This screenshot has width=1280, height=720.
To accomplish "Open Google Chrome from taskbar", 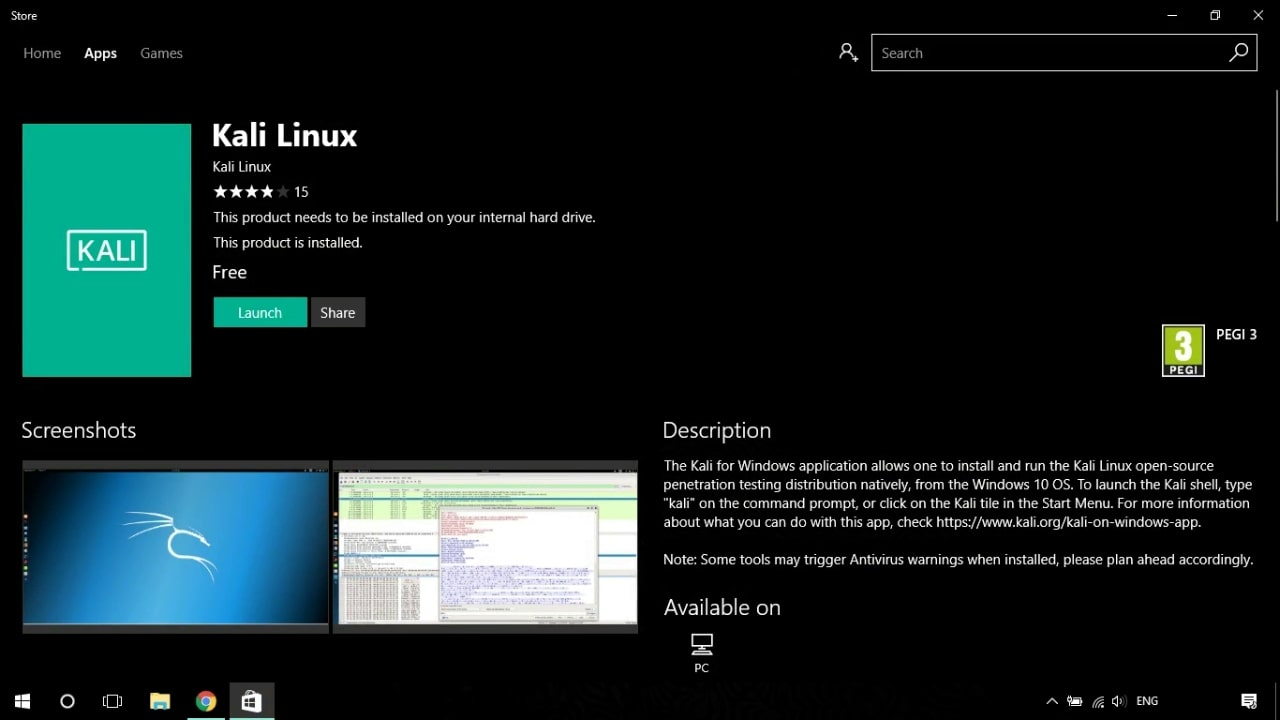I will [206, 701].
